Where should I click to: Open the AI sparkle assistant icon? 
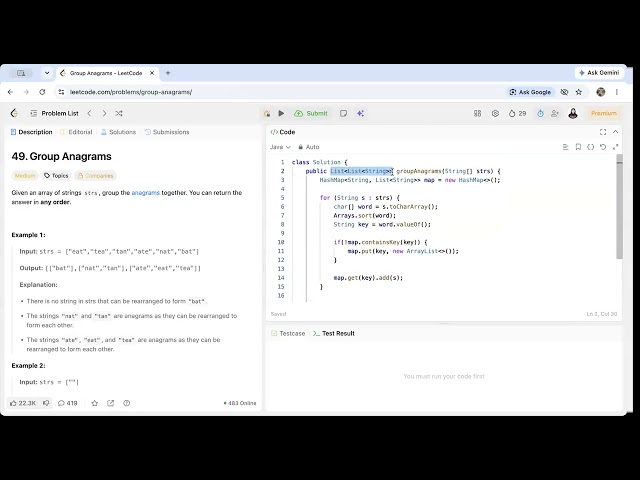point(360,113)
